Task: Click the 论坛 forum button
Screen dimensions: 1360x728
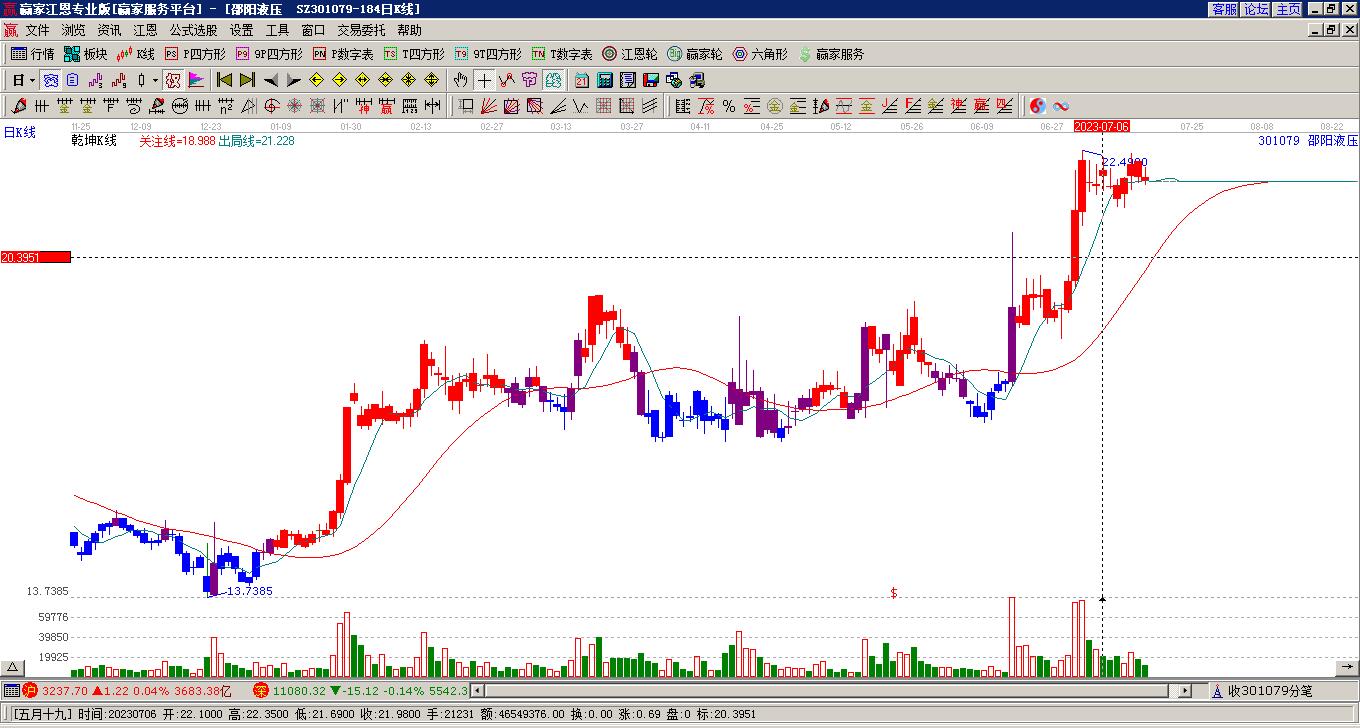Action: [x=1256, y=9]
